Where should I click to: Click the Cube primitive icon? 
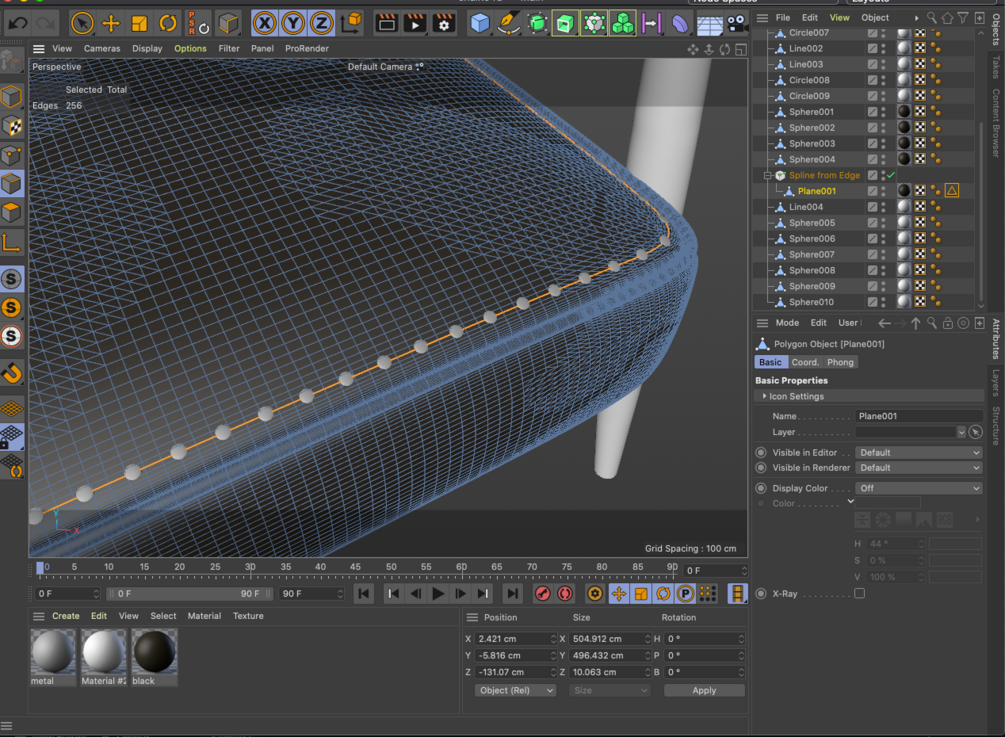(x=480, y=23)
